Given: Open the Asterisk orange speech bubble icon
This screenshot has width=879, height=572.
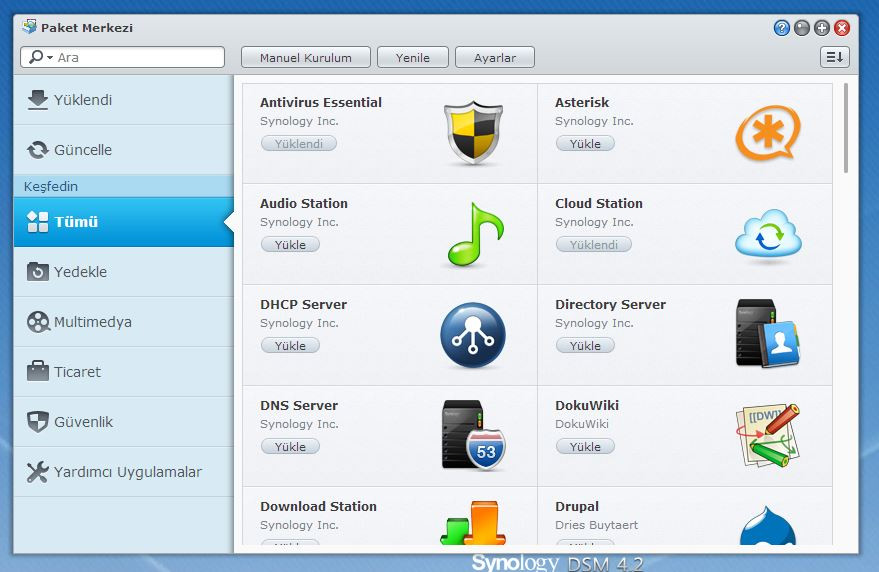Looking at the screenshot, I should point(768,133).
